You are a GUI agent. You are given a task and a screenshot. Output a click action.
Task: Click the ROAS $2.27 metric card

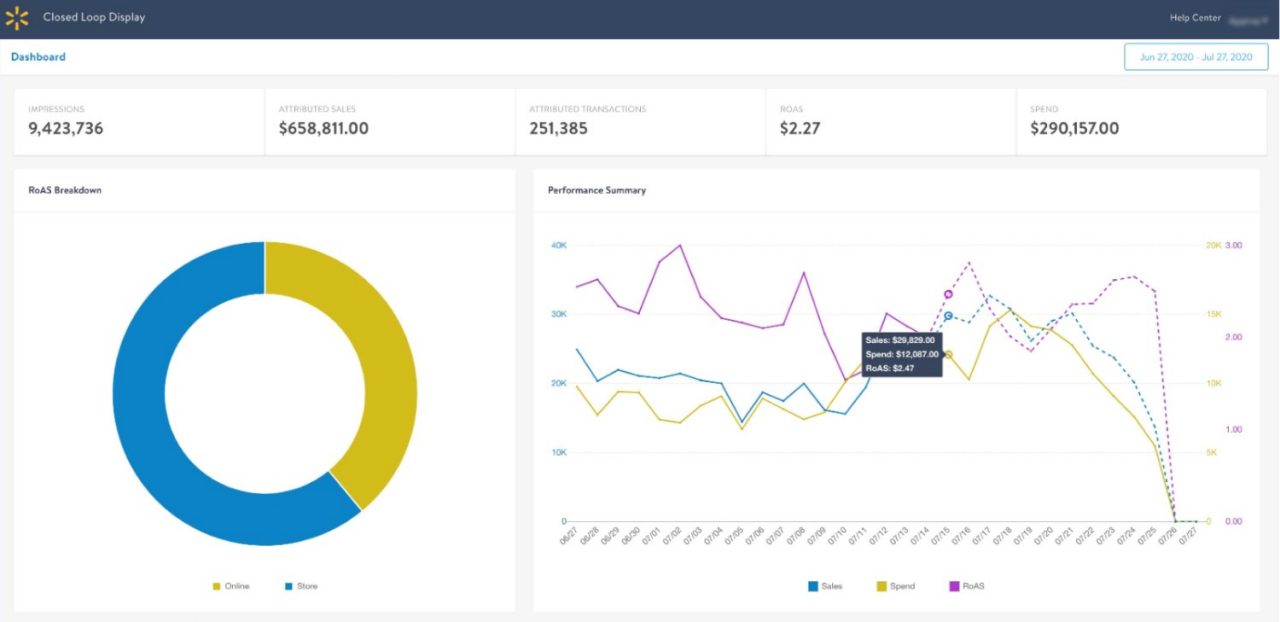[890, 121]
